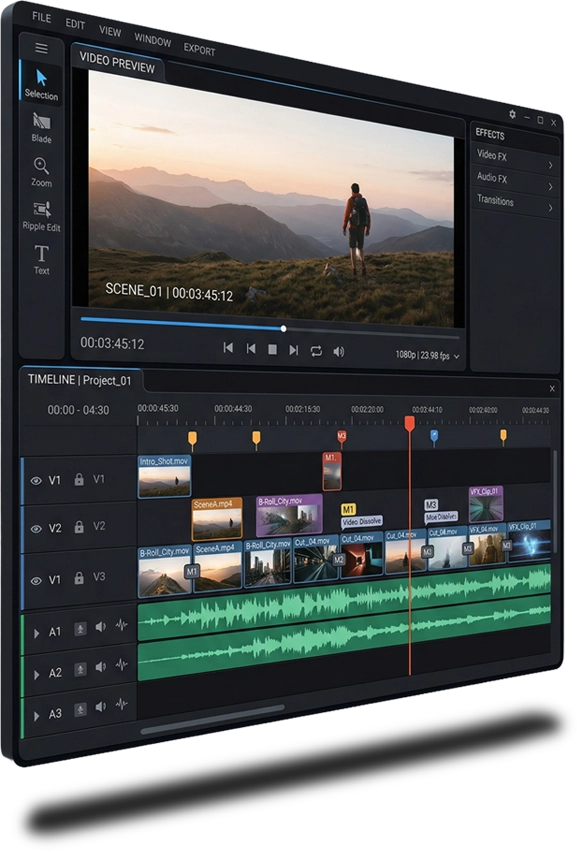
Task: Click the M2 transition badge on Cut_04.mov
Action: (338, 559)
